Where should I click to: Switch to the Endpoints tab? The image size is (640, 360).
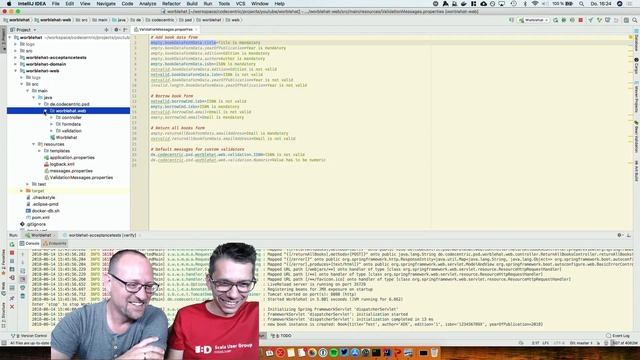tap(55, 244)
